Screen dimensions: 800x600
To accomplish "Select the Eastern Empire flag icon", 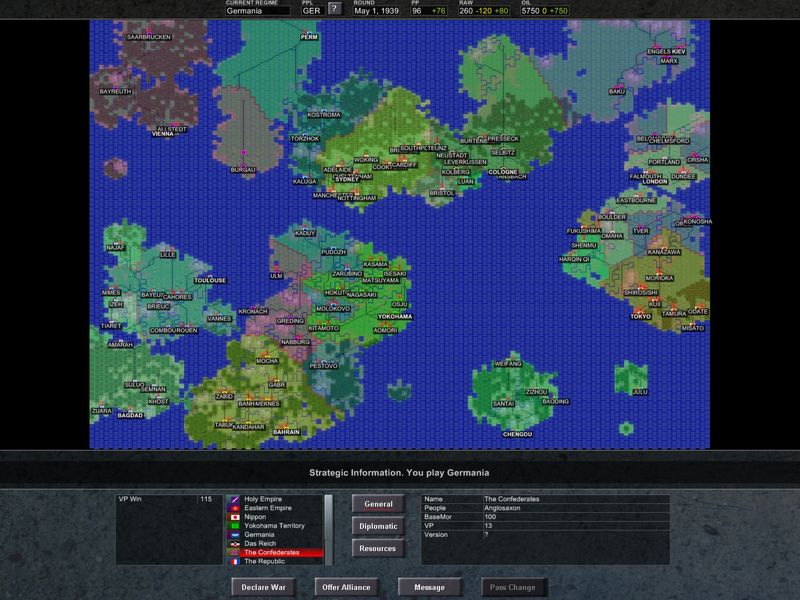I will pyautogui.click(x=235, y=508).
